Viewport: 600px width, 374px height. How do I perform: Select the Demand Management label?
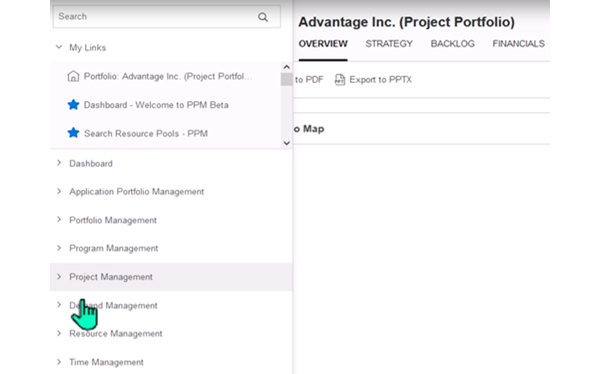[x=113, y=305]
